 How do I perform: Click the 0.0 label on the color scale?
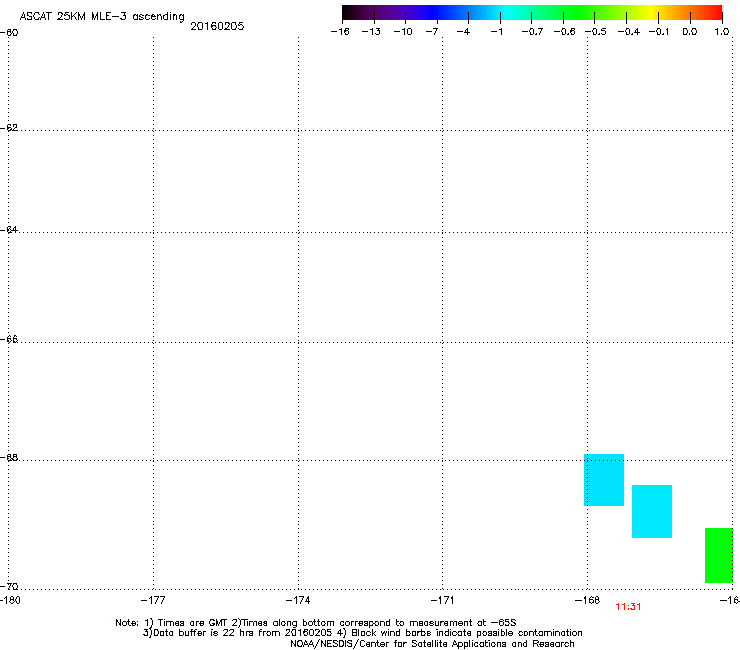coord(690,32)
